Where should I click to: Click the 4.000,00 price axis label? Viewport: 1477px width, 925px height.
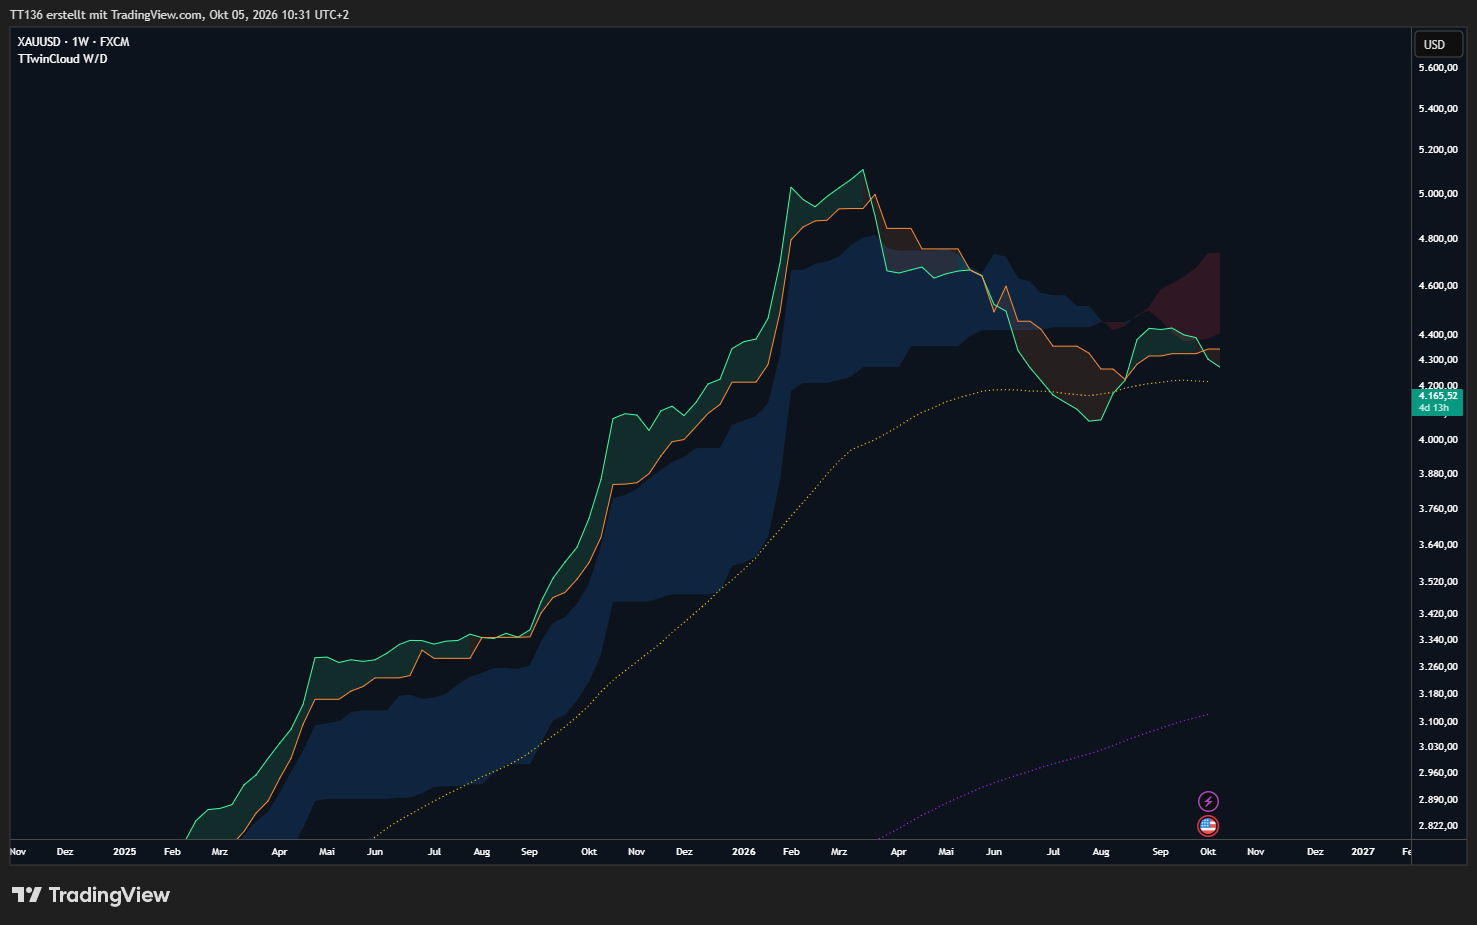pos(1438,440)
